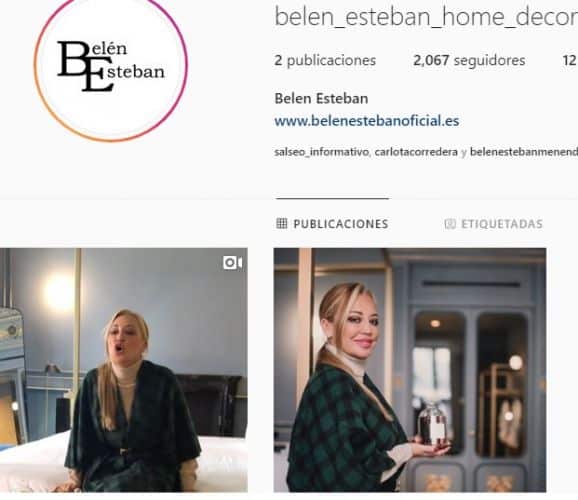Image resolution: width=578 pixels, height=500 pixels.
Task: Click the Belen Esteban display name
Action: [321, 98]
